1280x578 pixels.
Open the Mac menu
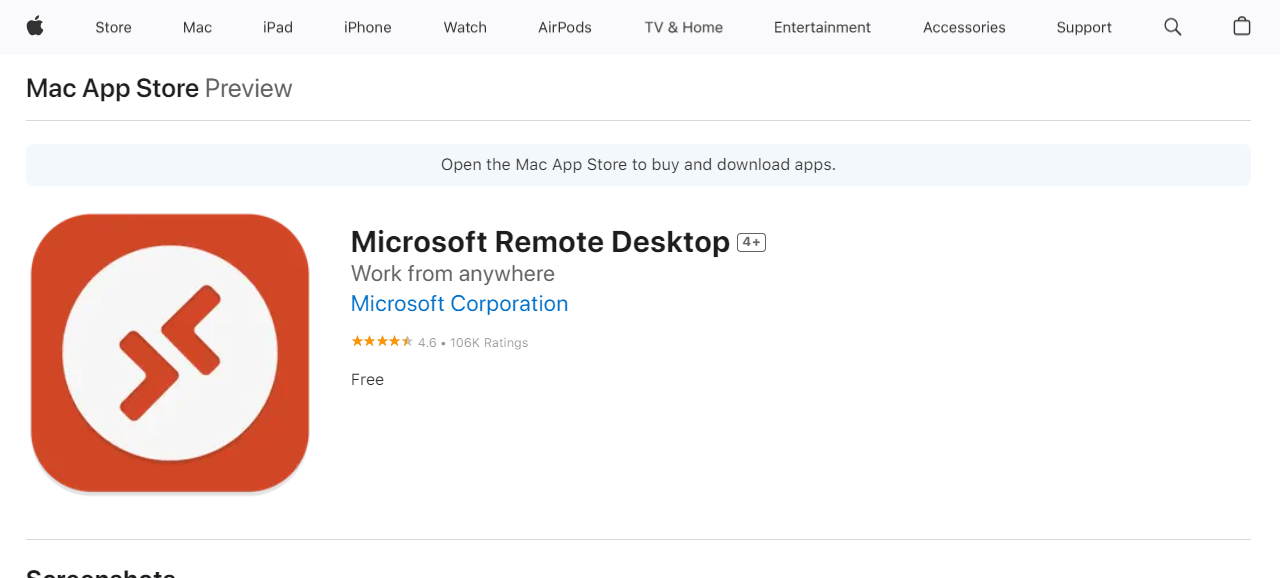click(x=197, y=27)
